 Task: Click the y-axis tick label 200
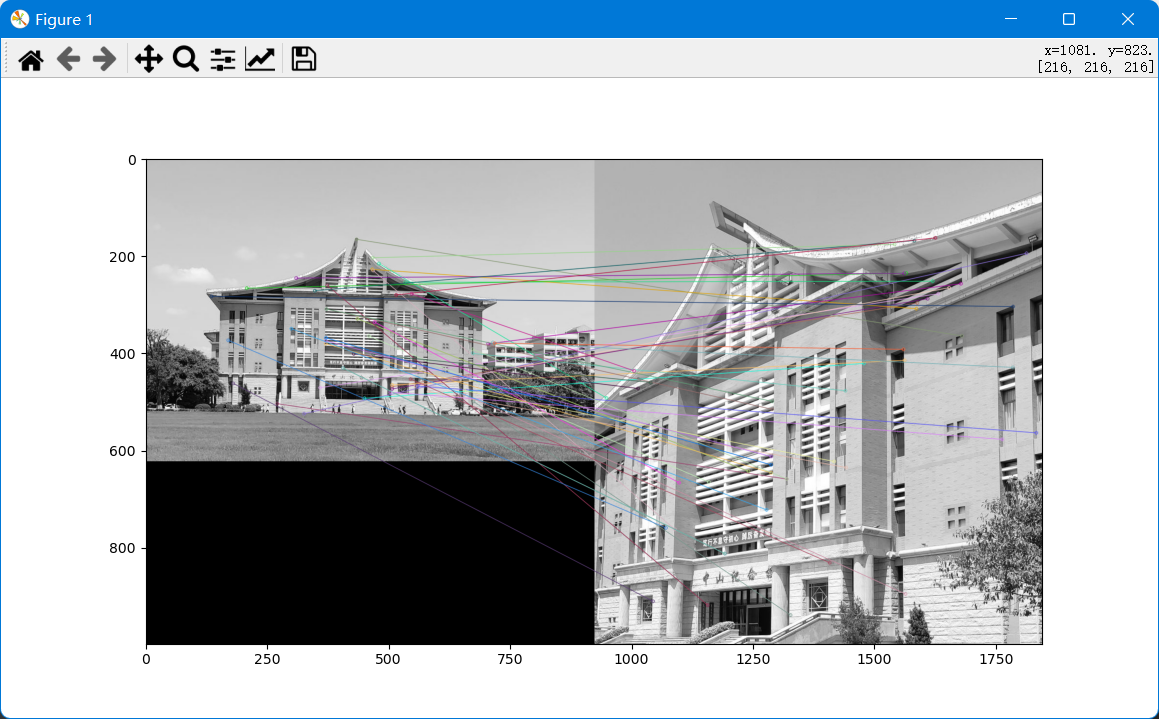123,257
